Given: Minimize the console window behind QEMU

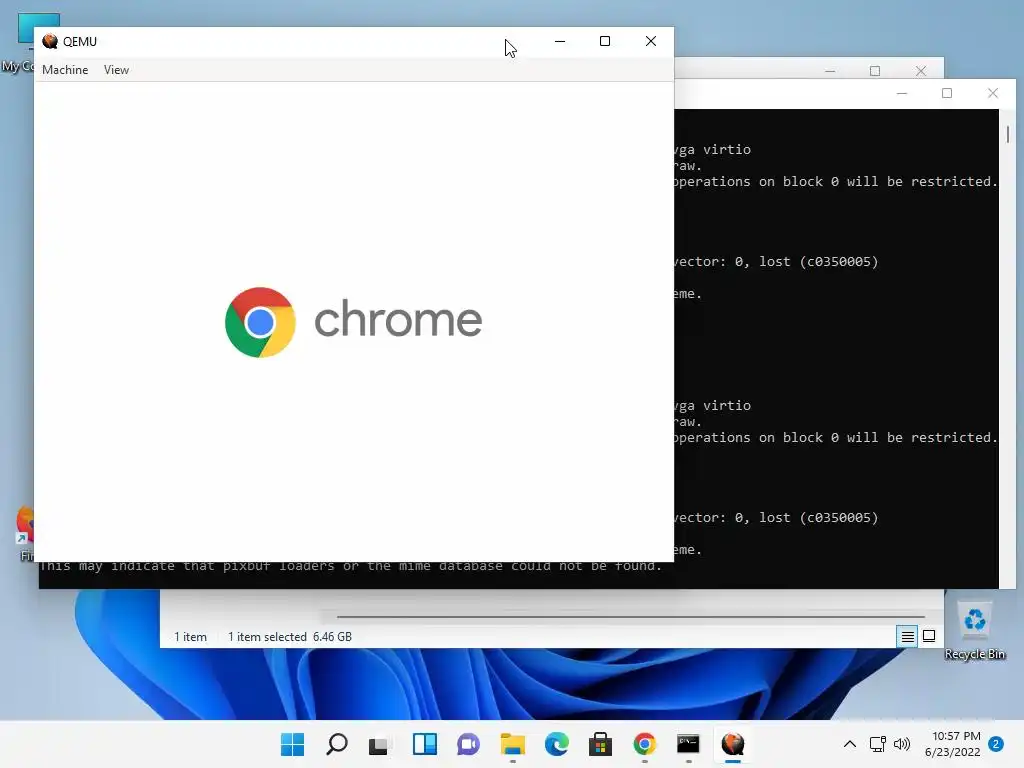Looking at the screenshot, I should tap(902, 93).
